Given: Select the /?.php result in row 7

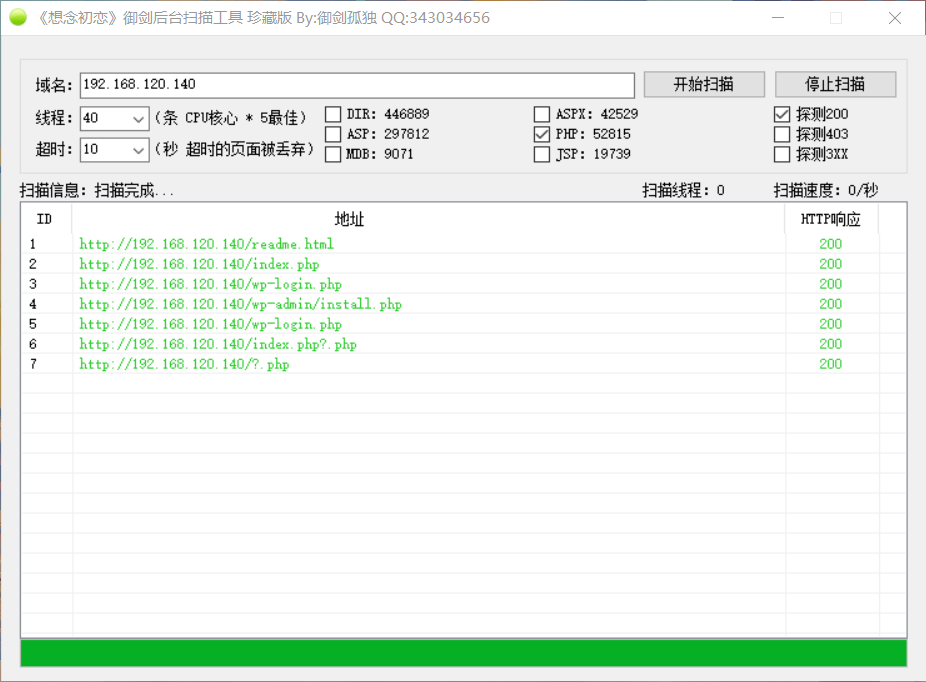Looking at the screenshot, I should tap(463, 364).
